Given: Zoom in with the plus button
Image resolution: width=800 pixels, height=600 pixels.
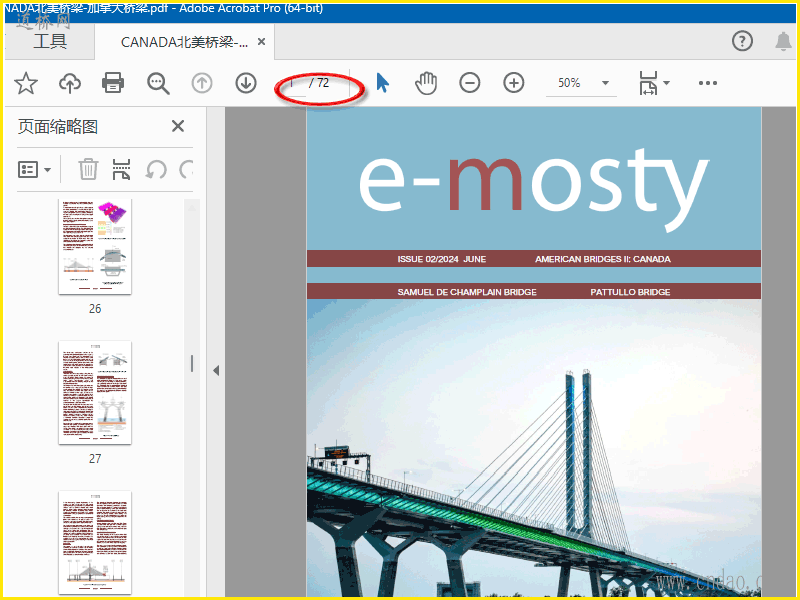Looking at the screenshot, I should pyautogui.click(x=514, y=83).
